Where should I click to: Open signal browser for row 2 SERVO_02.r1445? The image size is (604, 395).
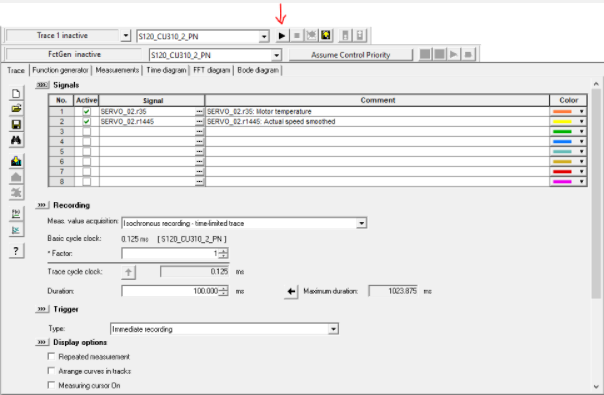click(x=199, y=121)
